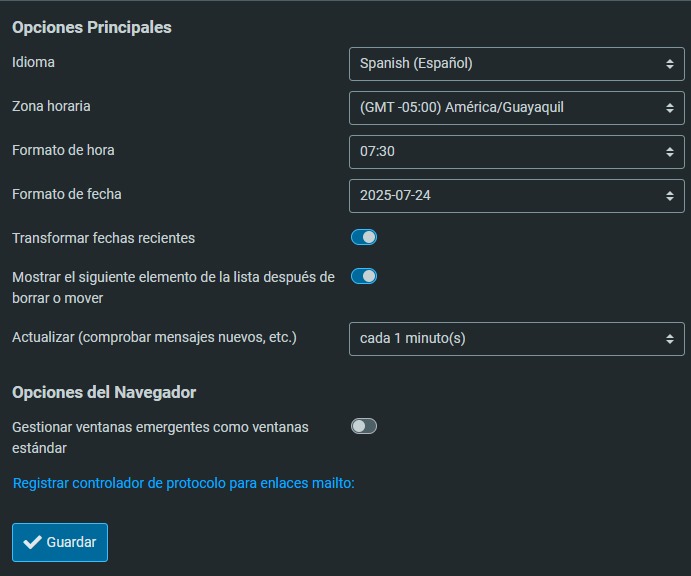Click the Actualizar (comprobar mensajes nuevos) label
691x576 pixels.
[x=154, y=337]
